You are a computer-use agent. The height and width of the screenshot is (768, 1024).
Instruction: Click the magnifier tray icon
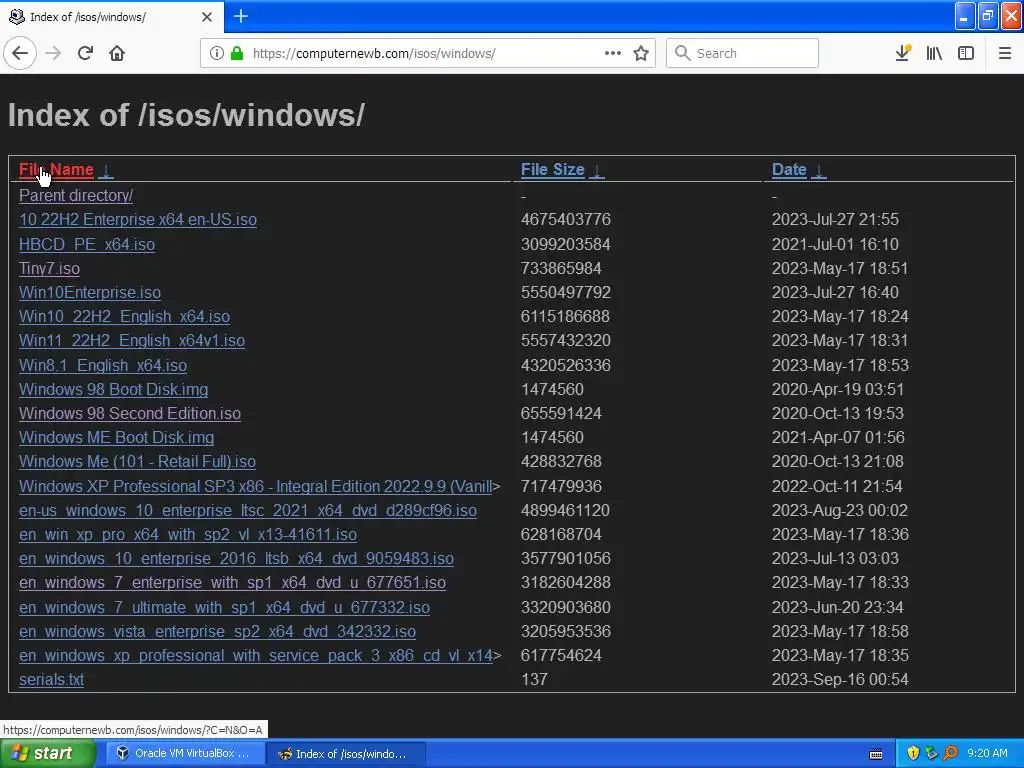coord(950,753)
